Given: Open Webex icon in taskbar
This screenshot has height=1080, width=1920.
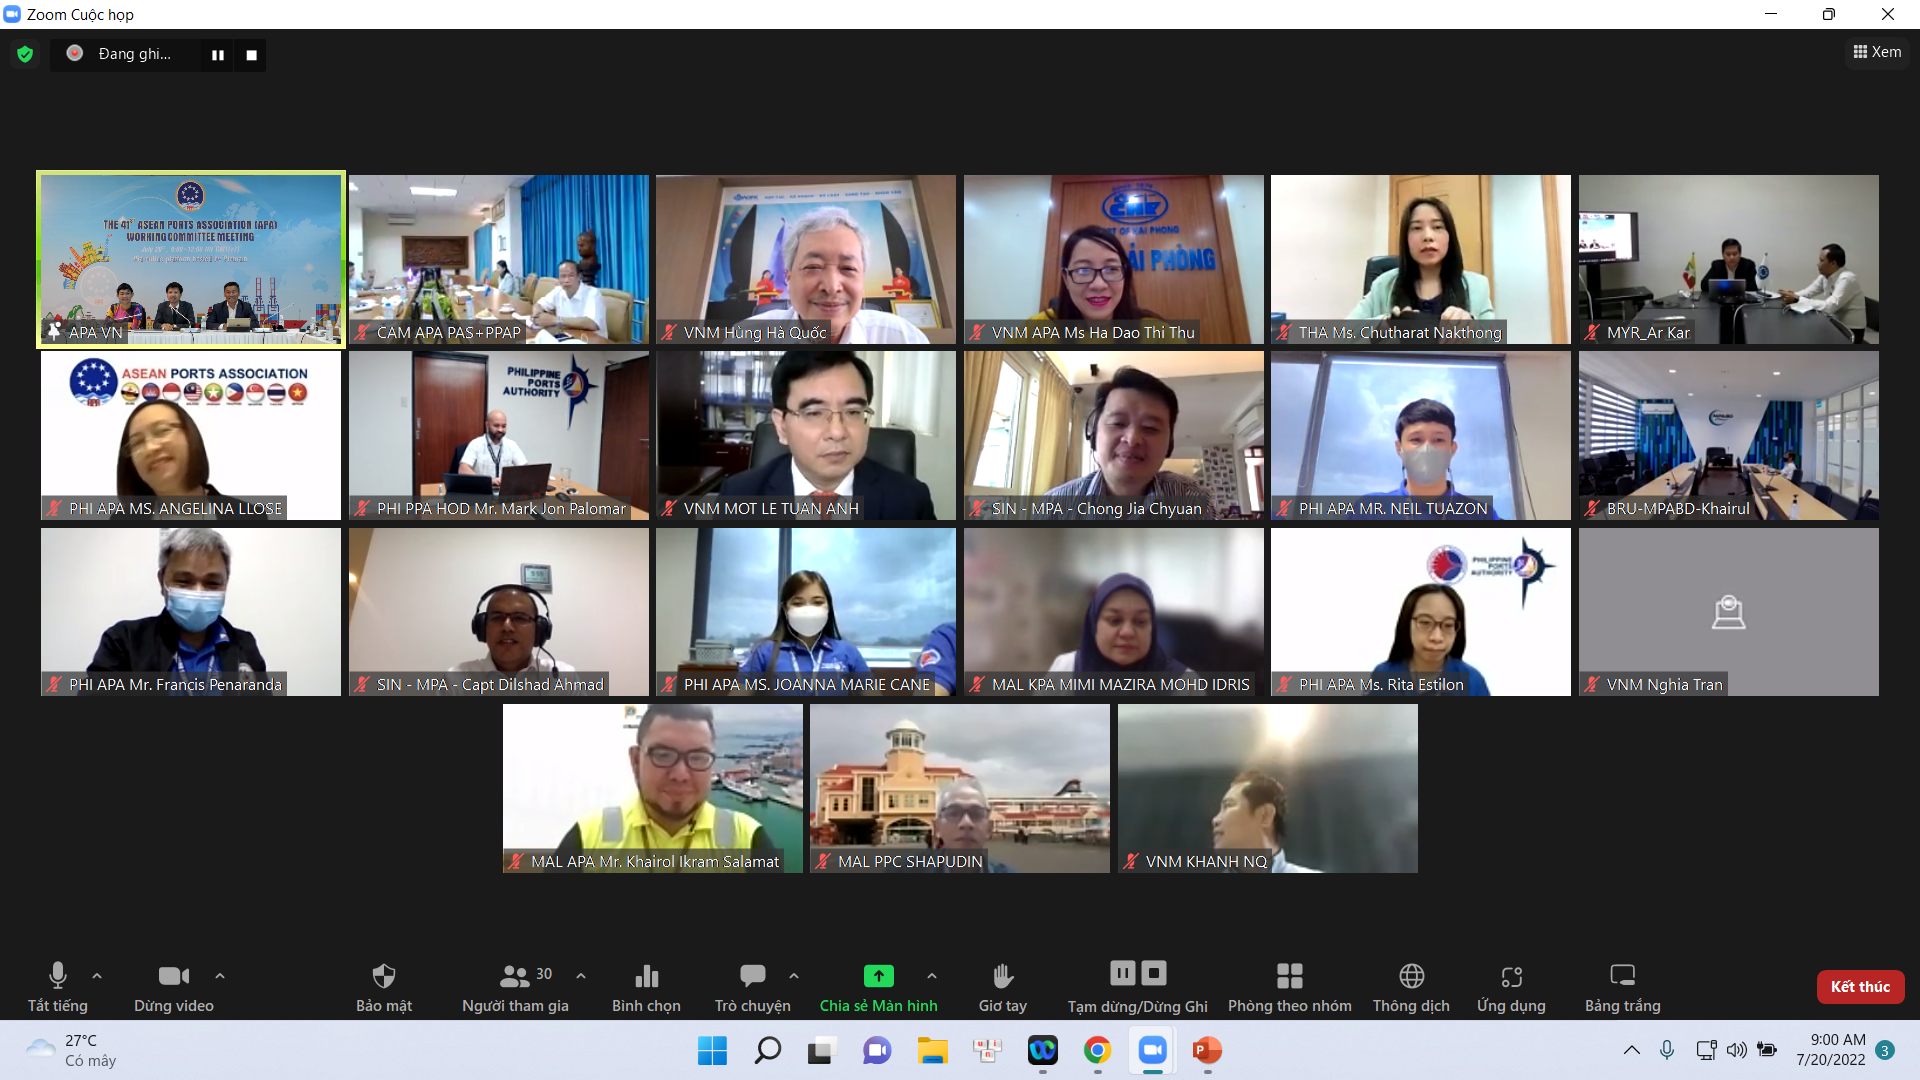Looking at the screenshot, I should click(x=1042, y=1050).
